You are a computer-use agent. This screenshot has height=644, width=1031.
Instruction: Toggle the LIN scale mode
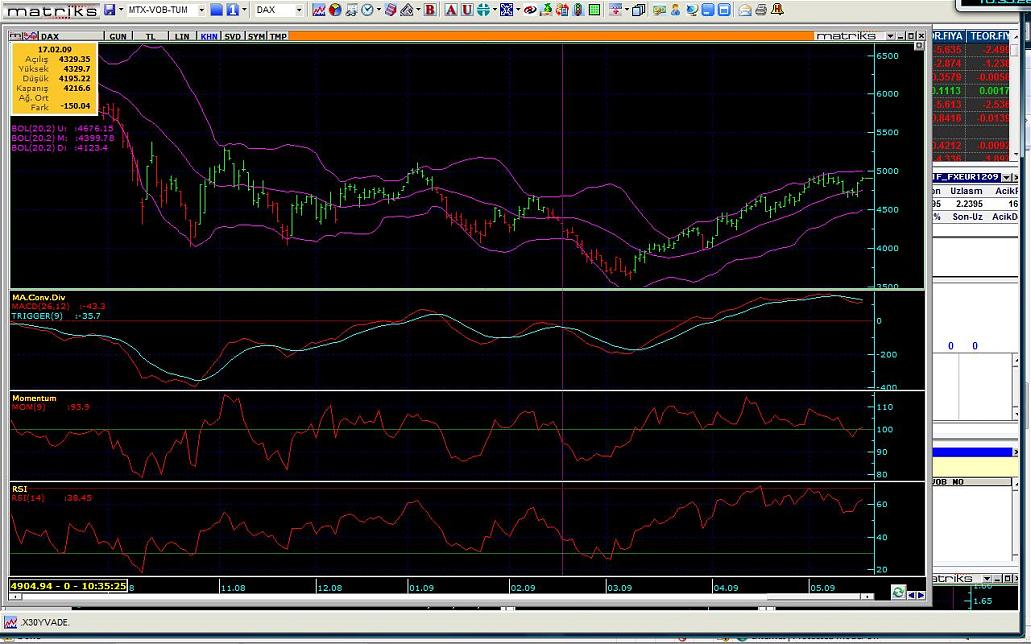coord(181,36)
